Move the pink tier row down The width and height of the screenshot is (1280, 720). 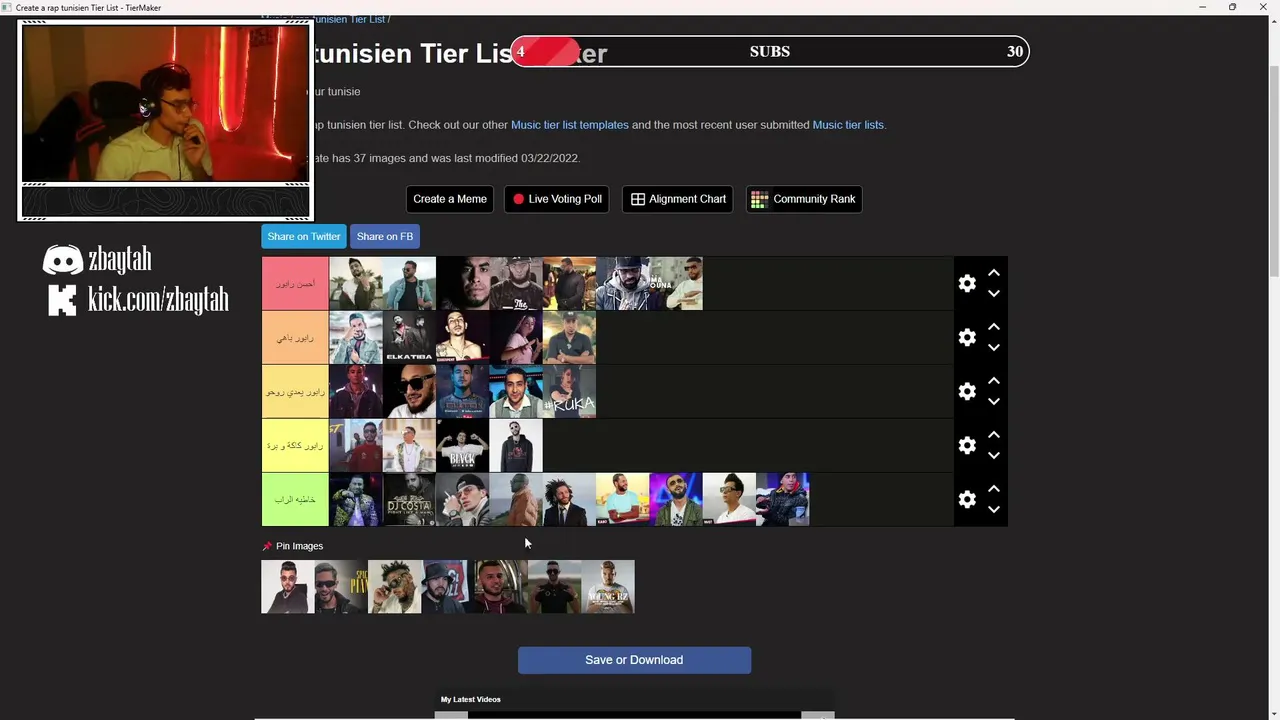point(994,294)
